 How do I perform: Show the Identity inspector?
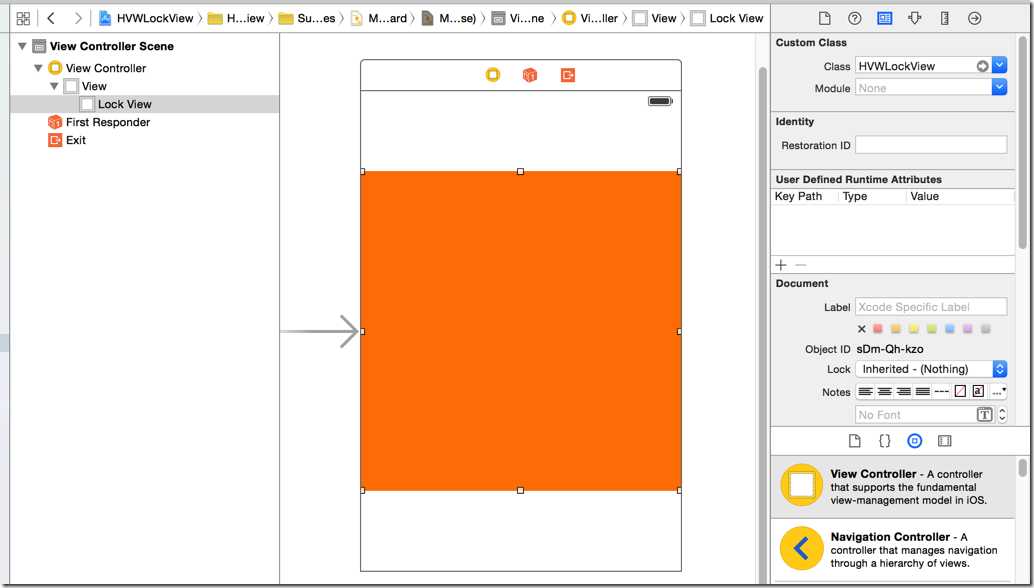coord(884,18)
